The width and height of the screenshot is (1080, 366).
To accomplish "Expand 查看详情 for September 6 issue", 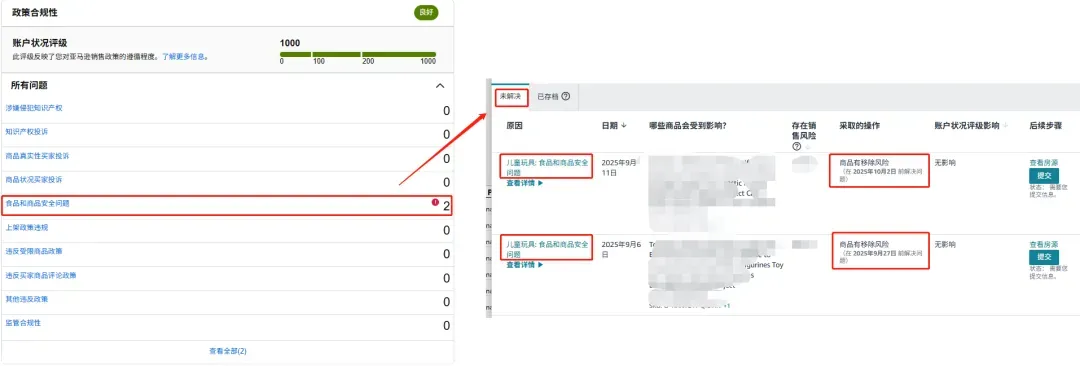I will tap(525, 265).
